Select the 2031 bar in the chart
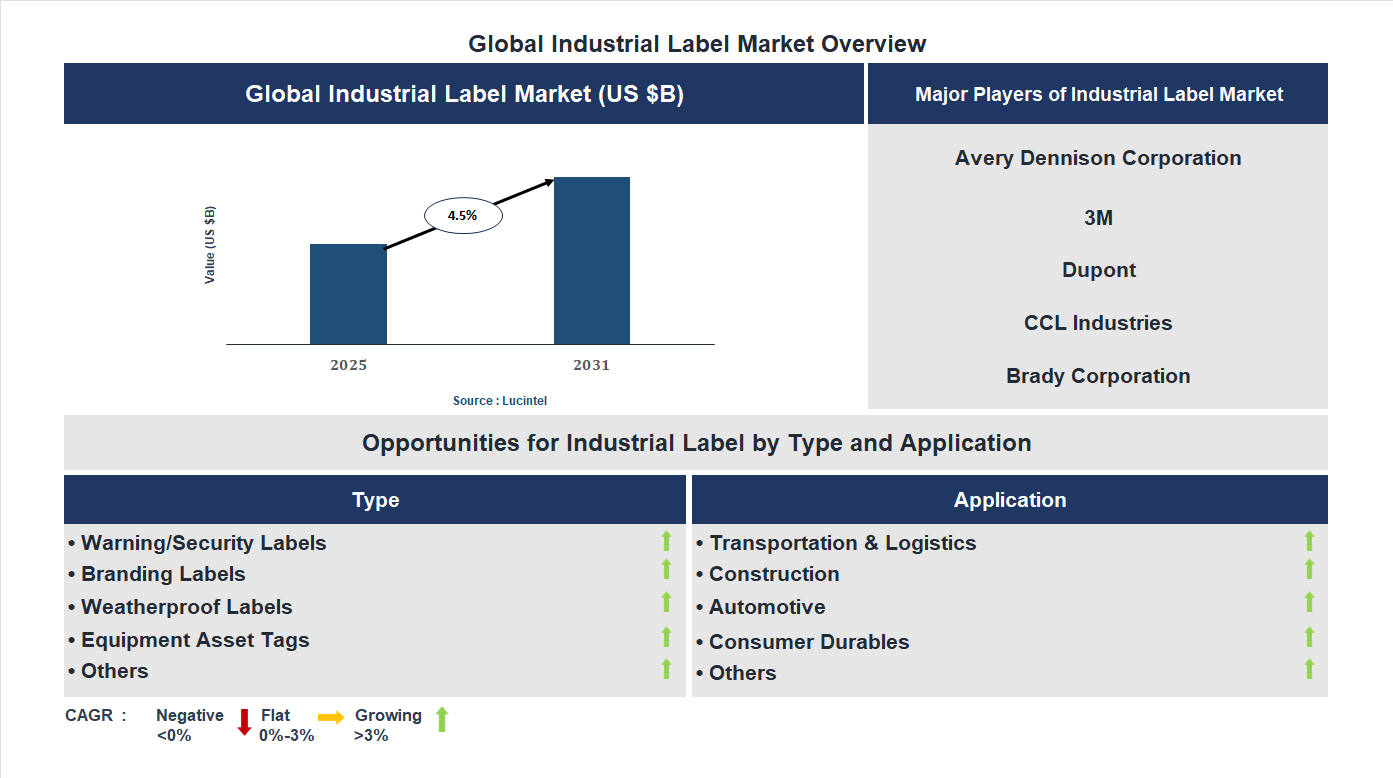This screenshot has width=1393, height=778. click(x=592, y=260)
